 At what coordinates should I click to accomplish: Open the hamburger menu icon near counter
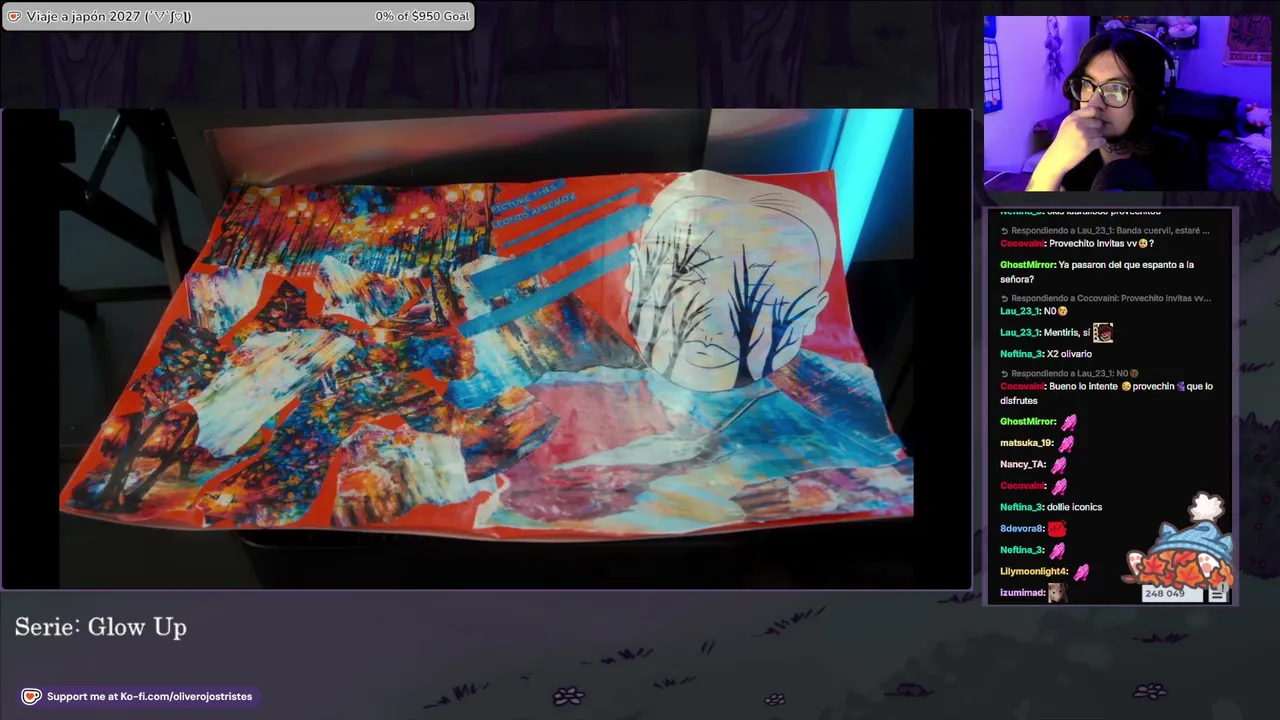1217,594
